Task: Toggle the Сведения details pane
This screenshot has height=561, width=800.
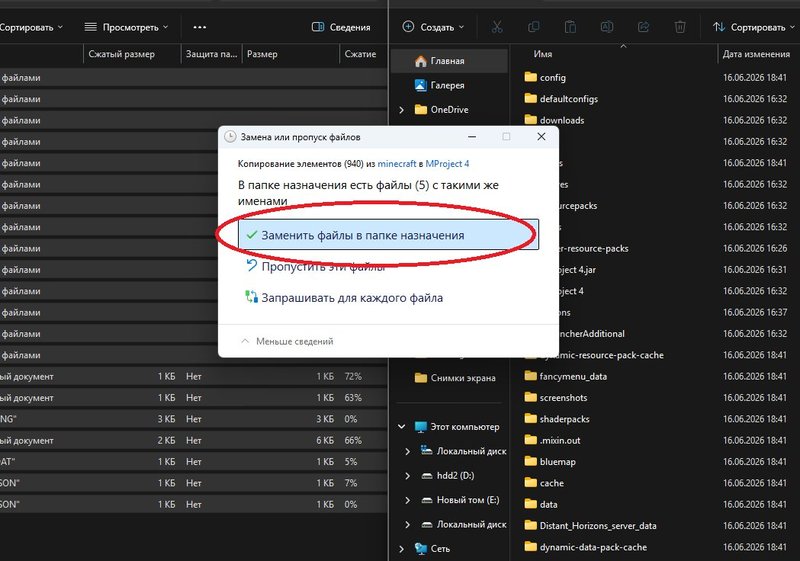Action: coord(341,27)
